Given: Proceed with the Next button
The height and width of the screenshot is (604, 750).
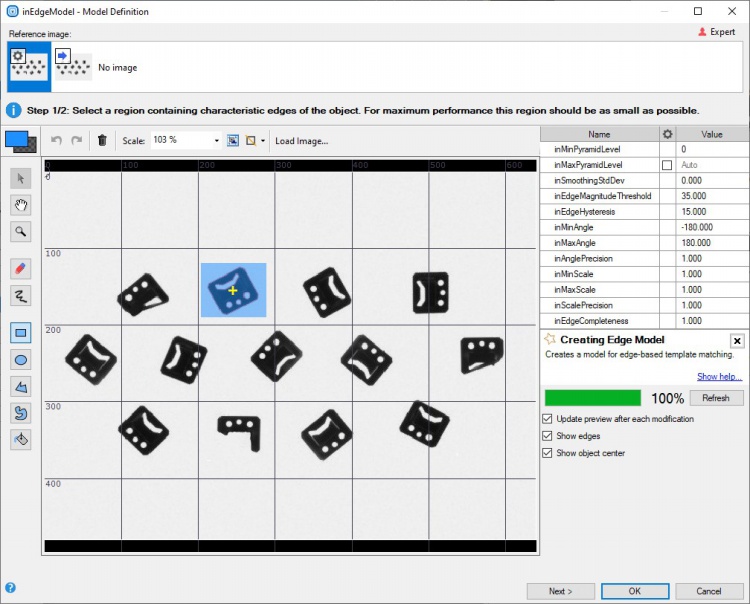Looking at the screenshot, I should pyautogui.click(x=560, y=591).
